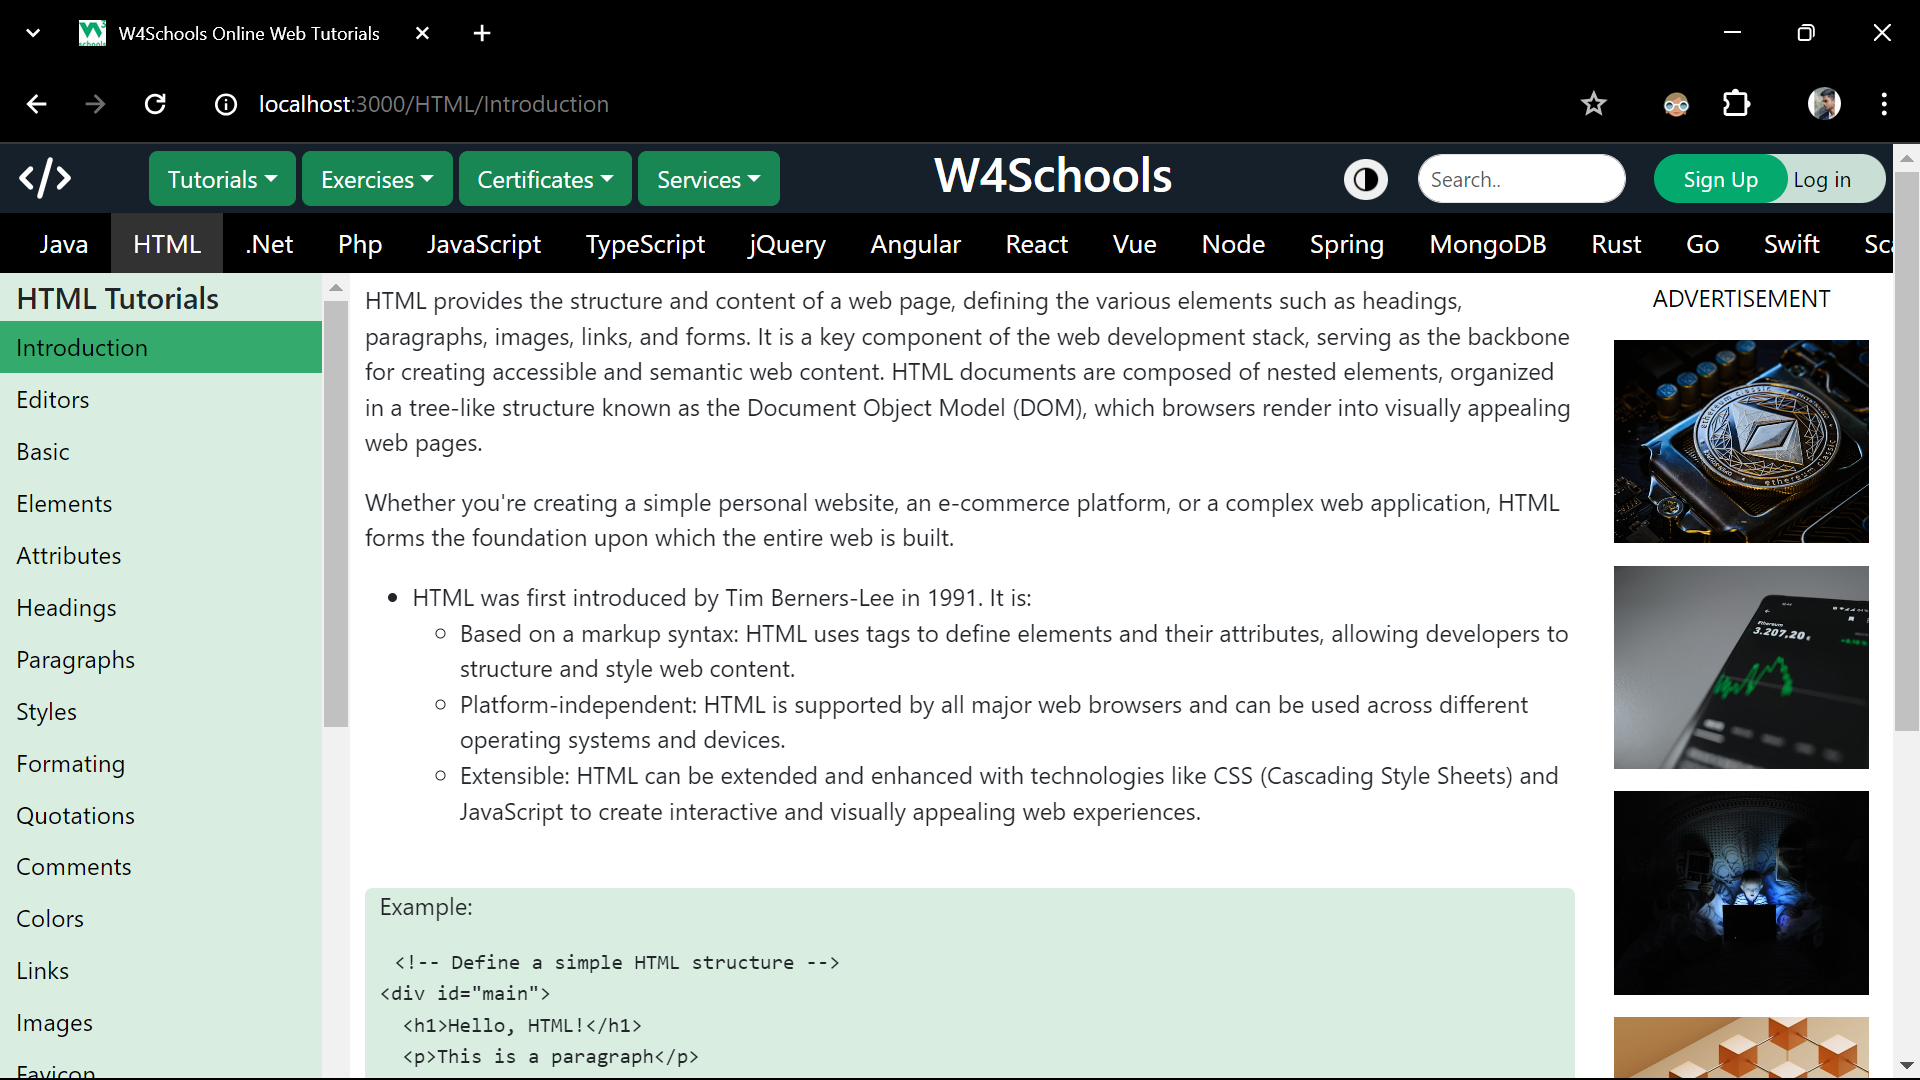
Task: Open the Rust tab
Action: coord(1616,244)
